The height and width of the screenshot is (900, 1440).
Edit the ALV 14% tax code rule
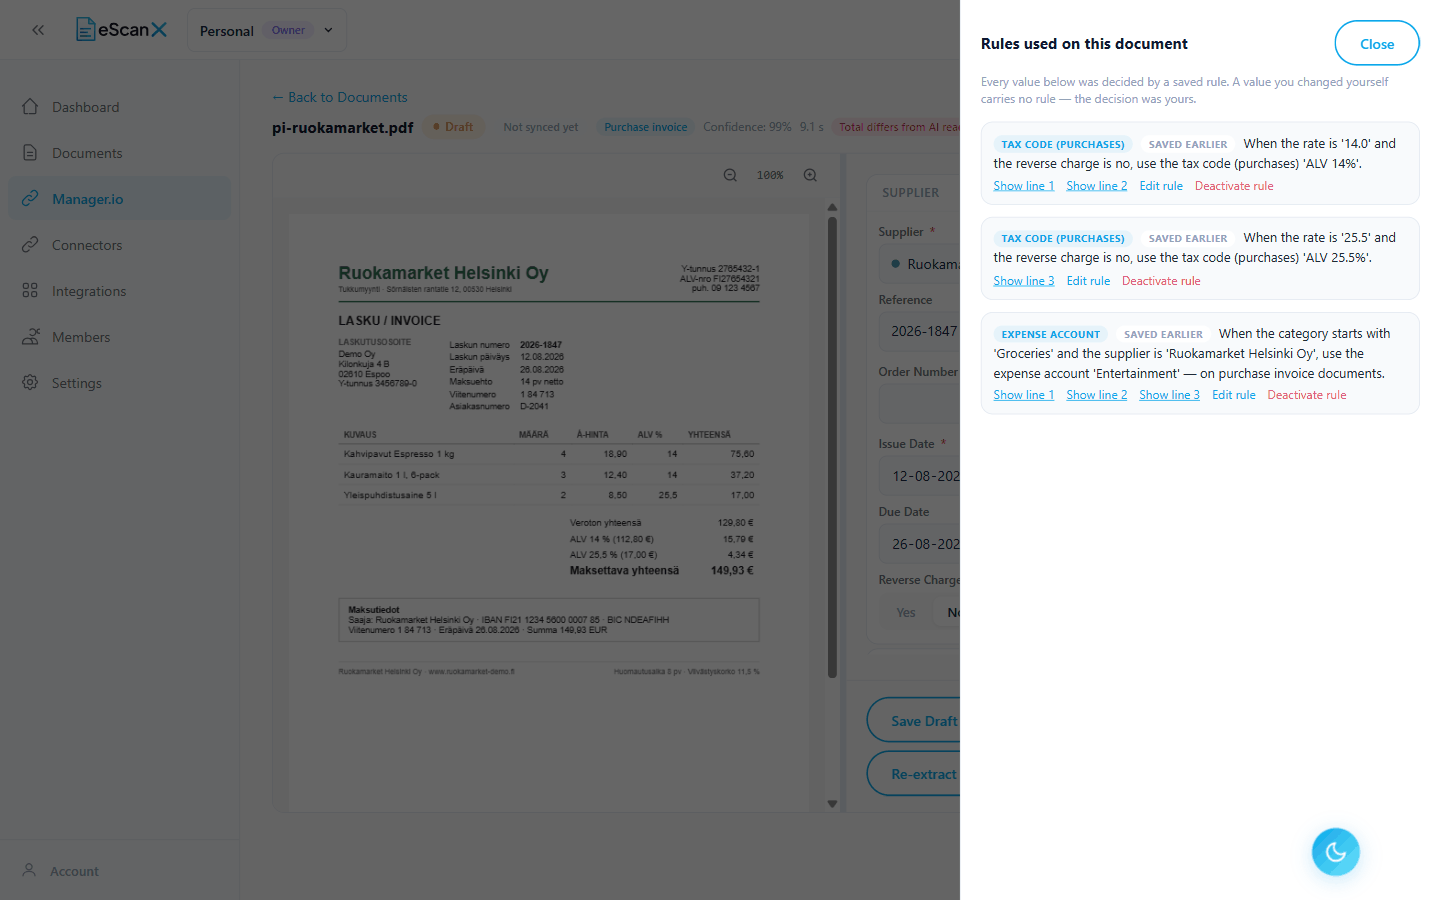(x=1161, y=186)
